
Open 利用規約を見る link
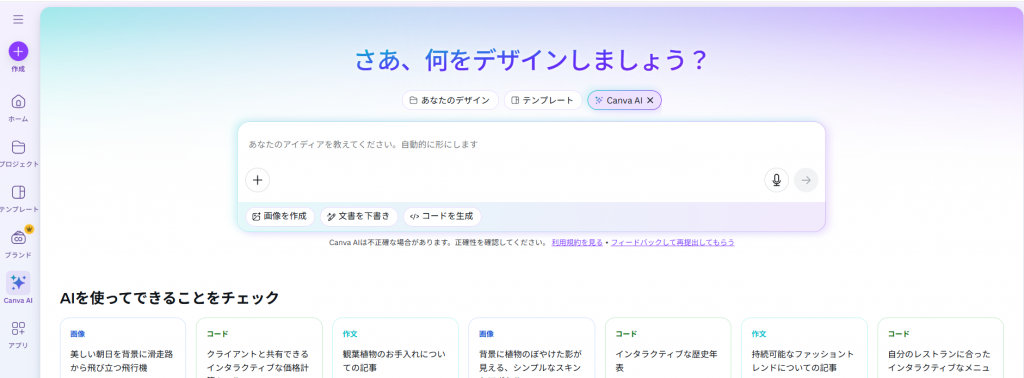[577, 242]
